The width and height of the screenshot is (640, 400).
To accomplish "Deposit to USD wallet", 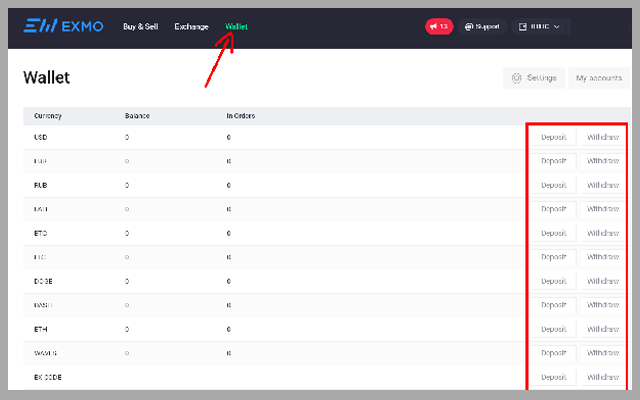I will click(553, 137).
